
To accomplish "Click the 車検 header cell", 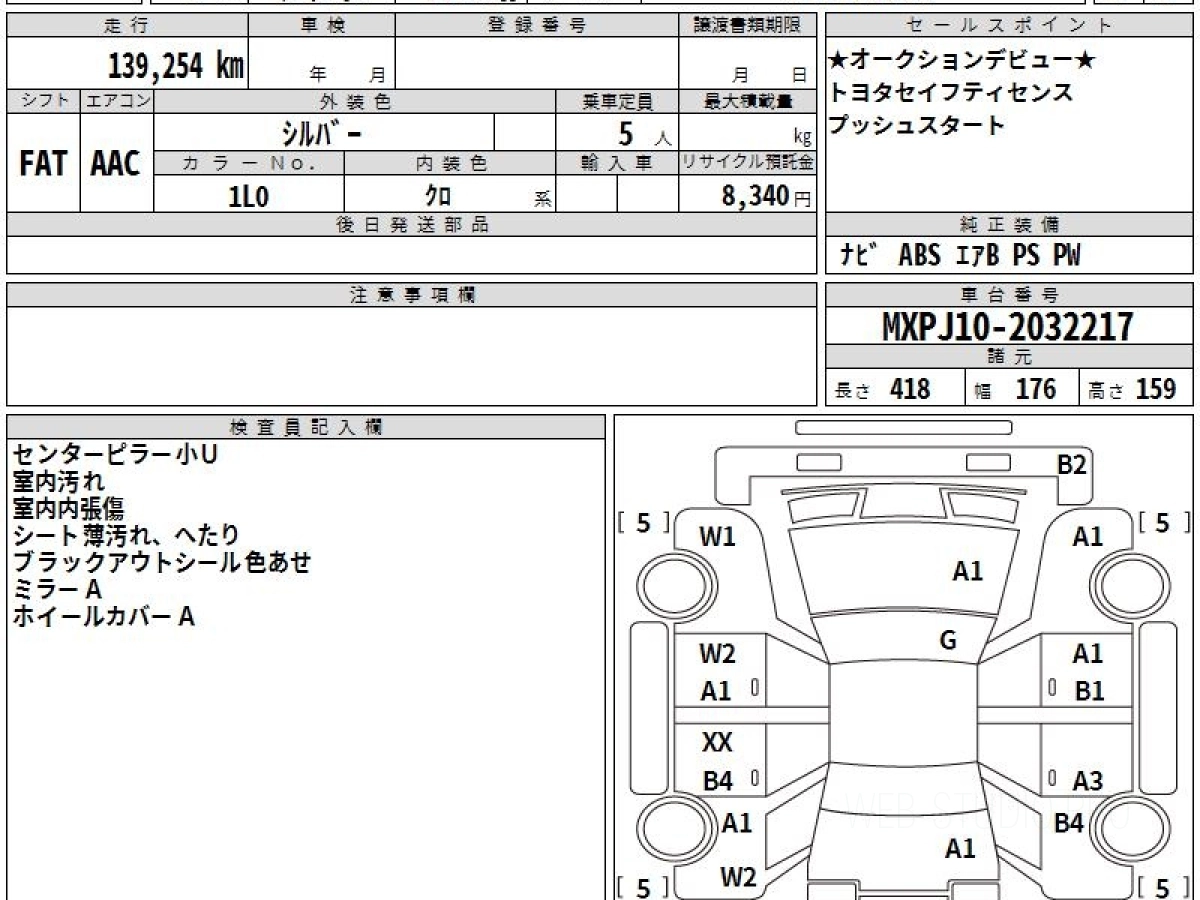I will click(322, 26).
